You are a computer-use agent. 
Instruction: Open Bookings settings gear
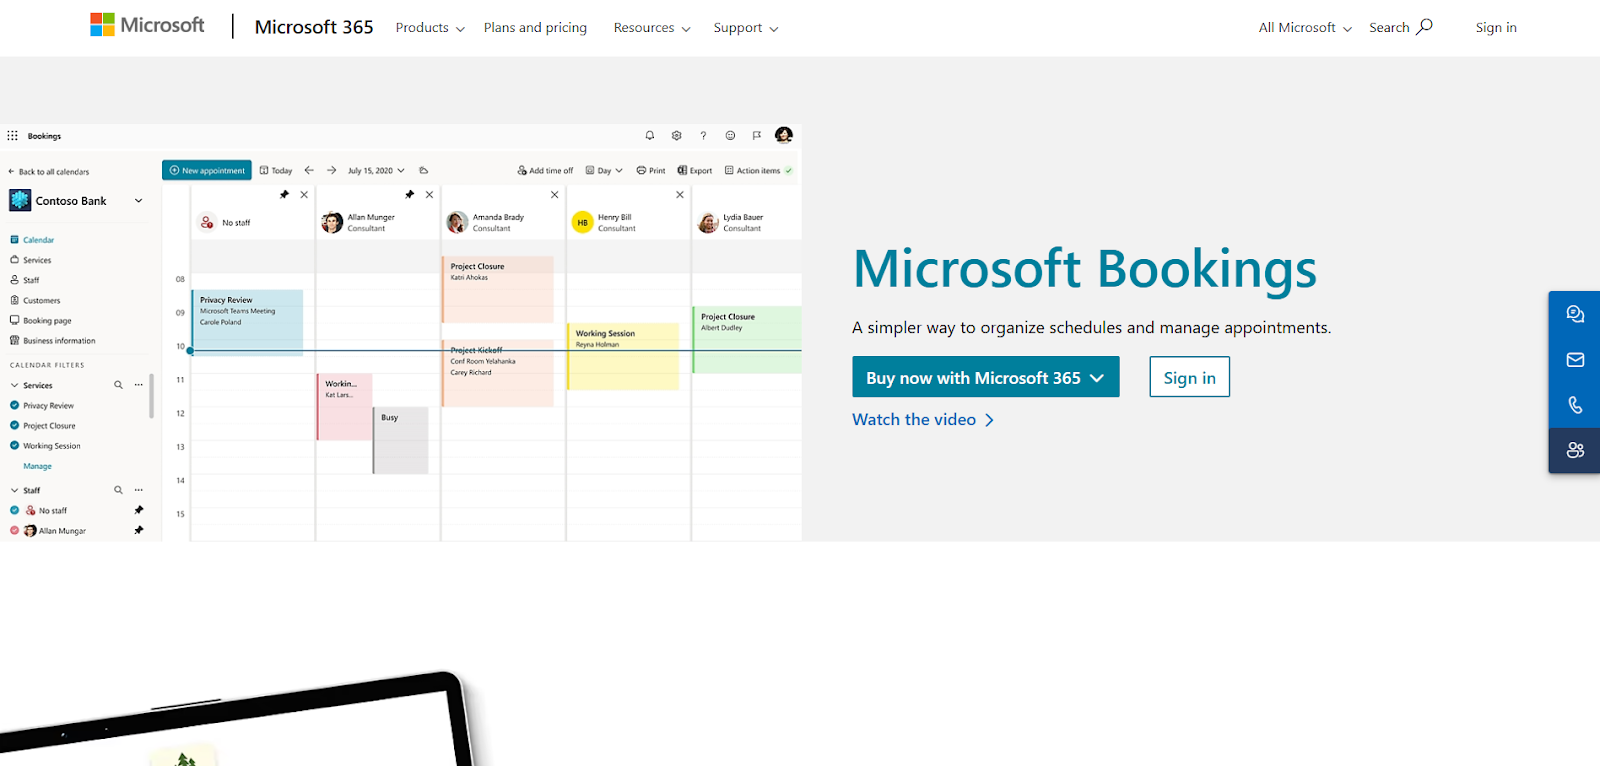[x=677, y=135]
